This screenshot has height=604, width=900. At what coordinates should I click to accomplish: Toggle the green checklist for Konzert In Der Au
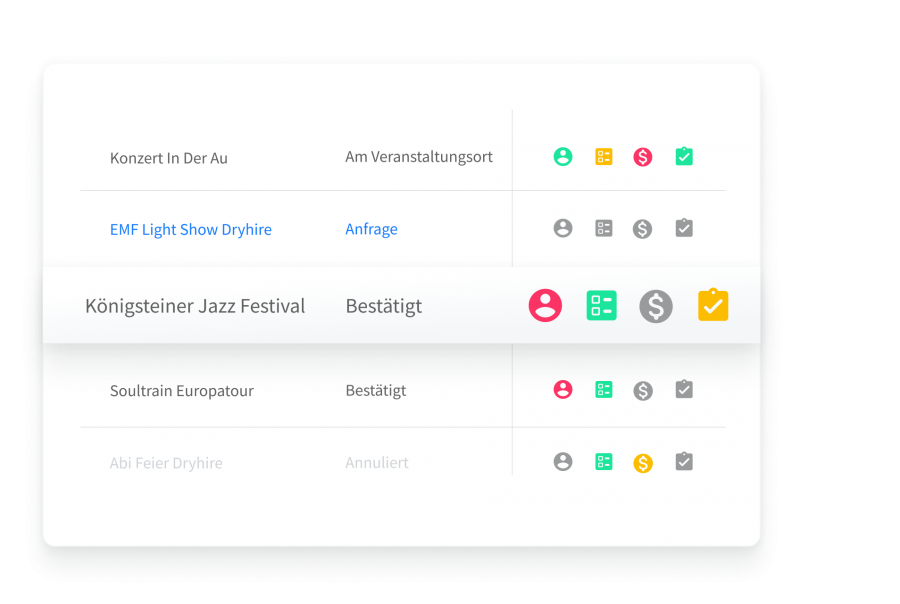pos(684,157)
